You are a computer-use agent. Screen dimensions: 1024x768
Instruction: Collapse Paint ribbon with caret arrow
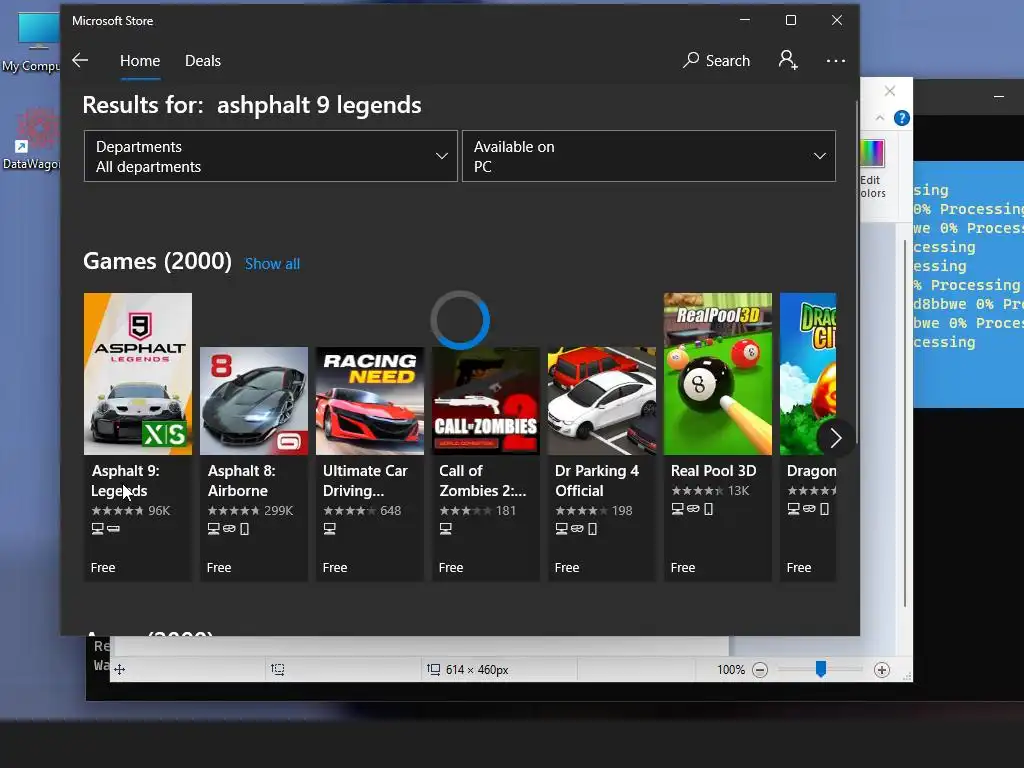(880, 118)
